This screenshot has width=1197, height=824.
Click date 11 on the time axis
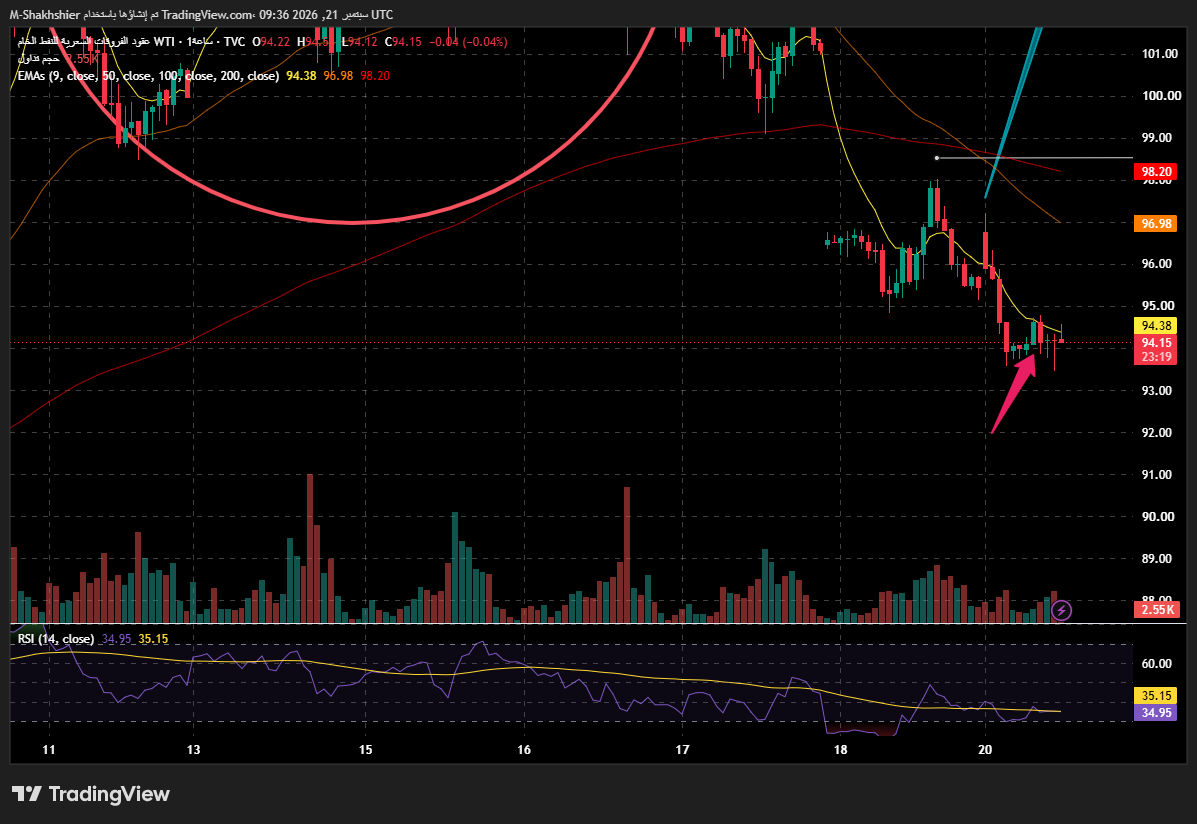tap(49, 750)
